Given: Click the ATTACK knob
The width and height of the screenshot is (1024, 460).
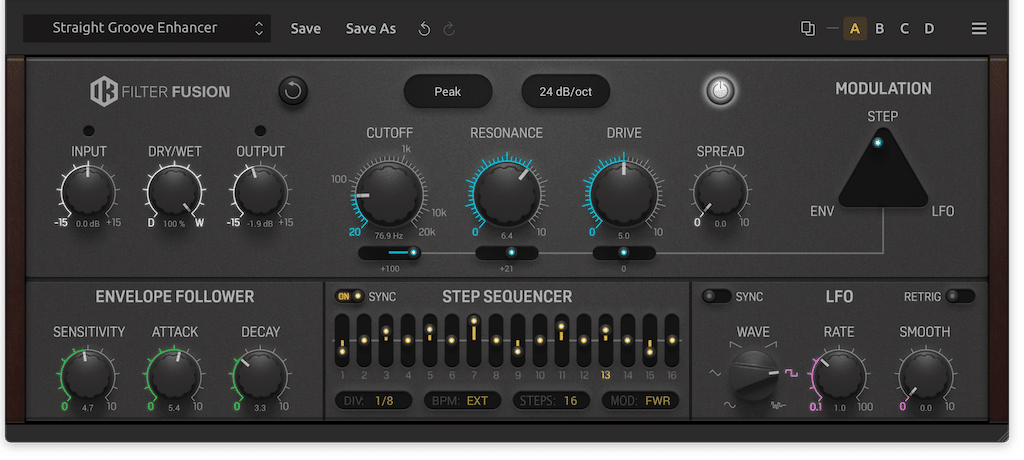Looking at the screenshot, I should pyautogui.click(x=174, y=376).
